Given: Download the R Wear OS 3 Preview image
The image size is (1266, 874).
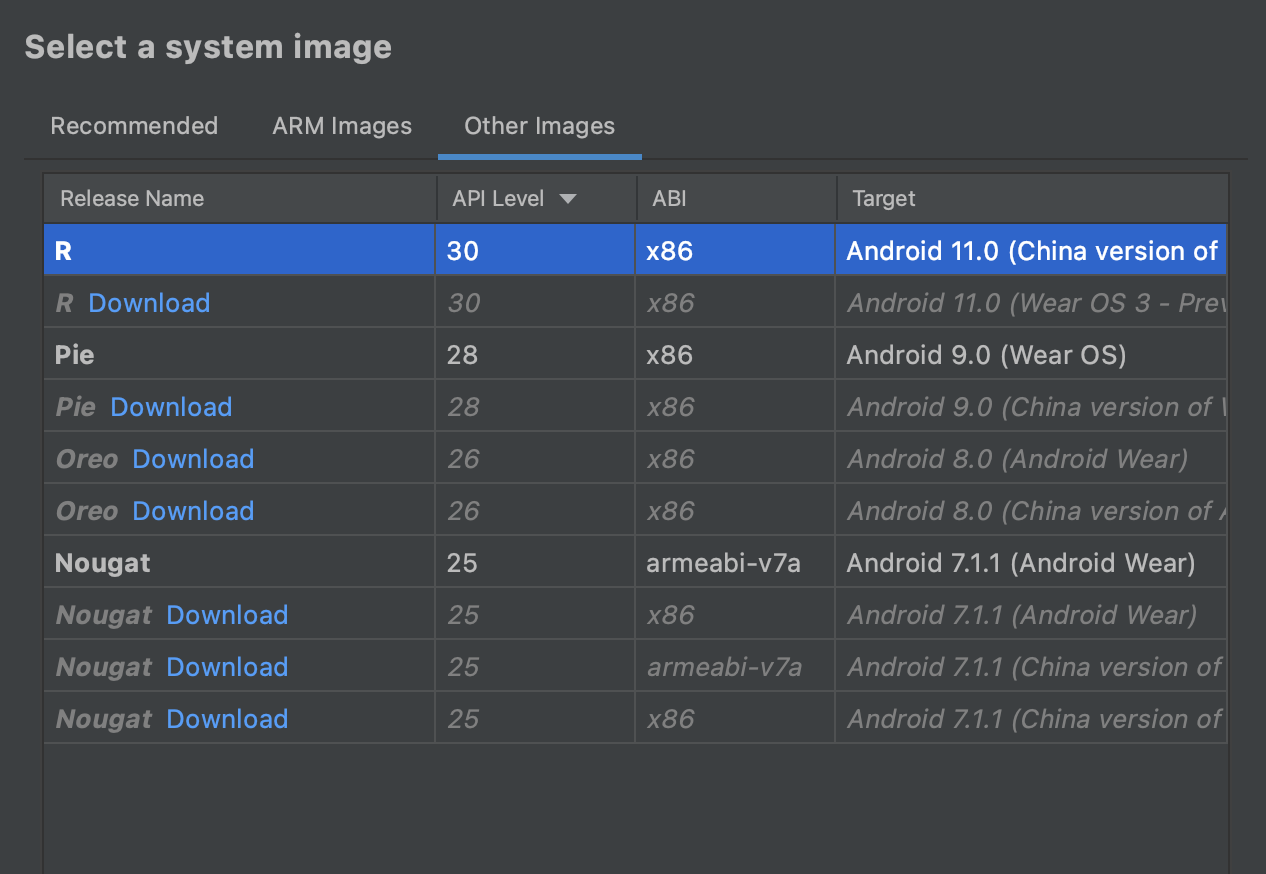Looking at the screenshot, I should 149,303.
